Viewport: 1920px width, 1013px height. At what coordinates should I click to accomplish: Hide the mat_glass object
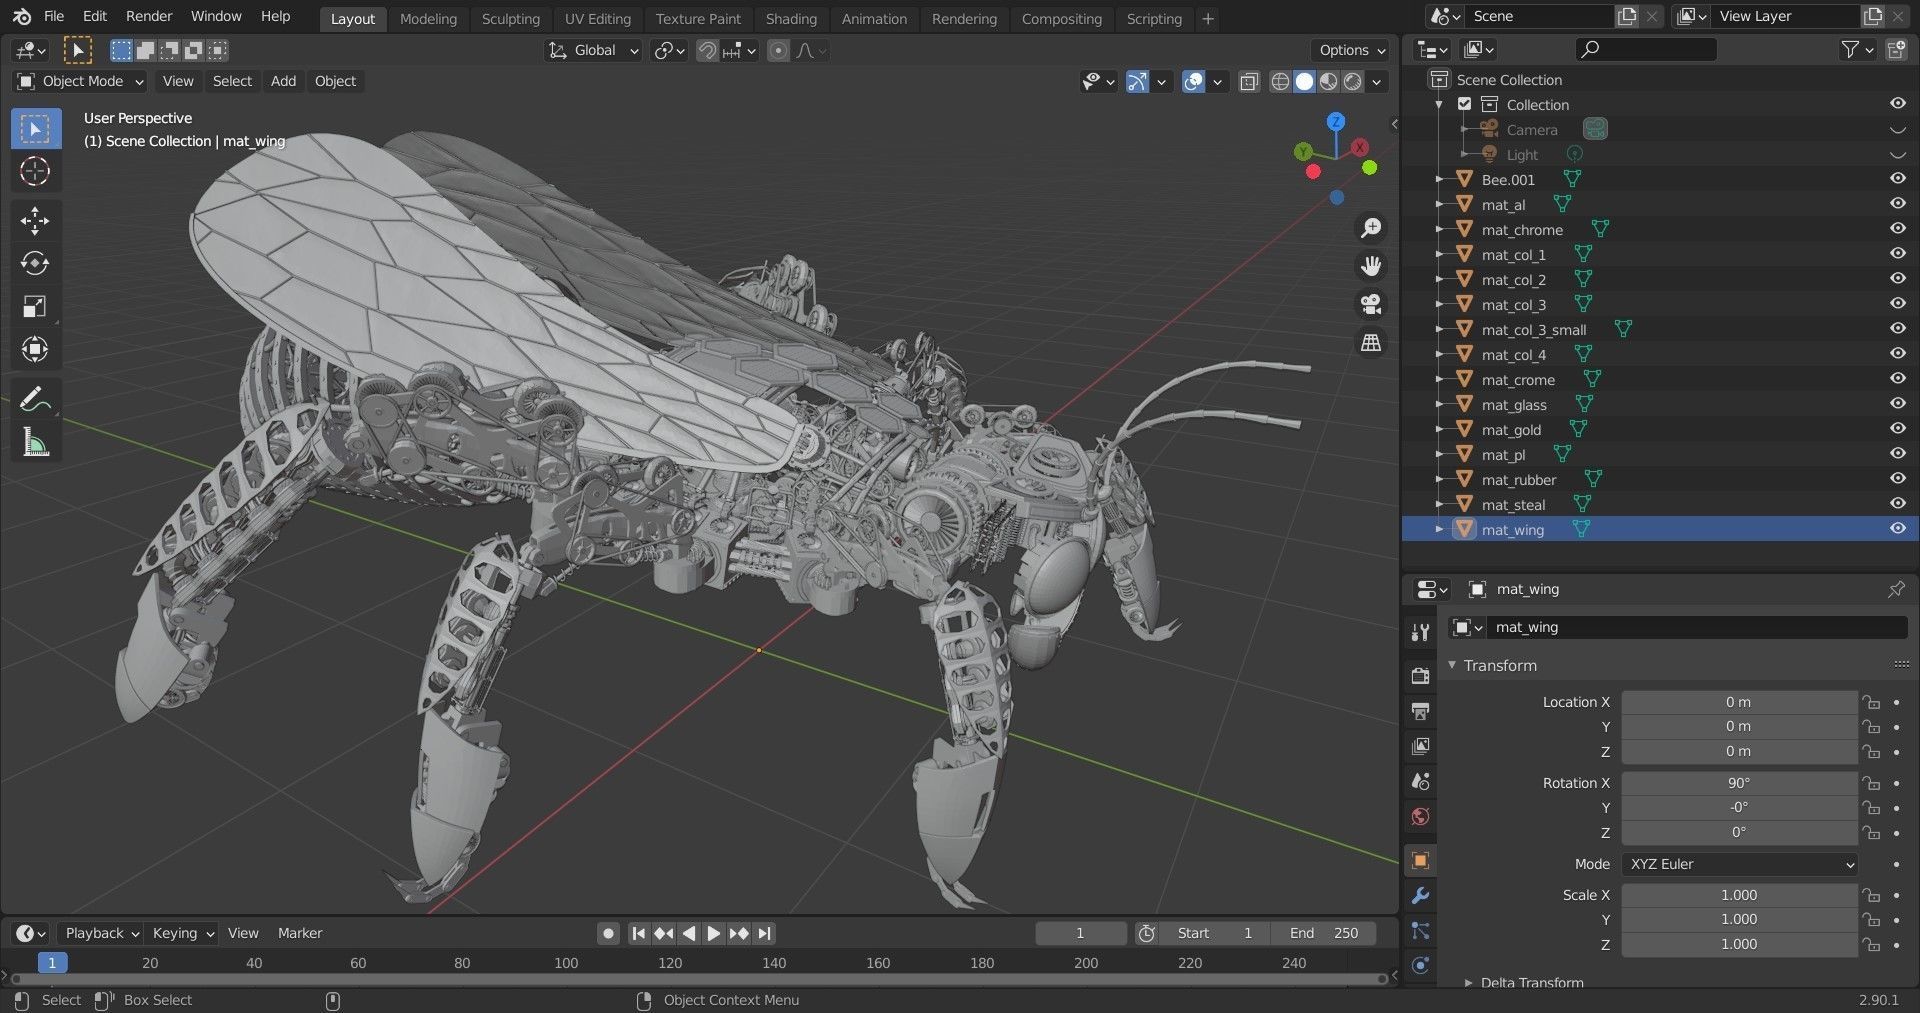coord(1896,403)
